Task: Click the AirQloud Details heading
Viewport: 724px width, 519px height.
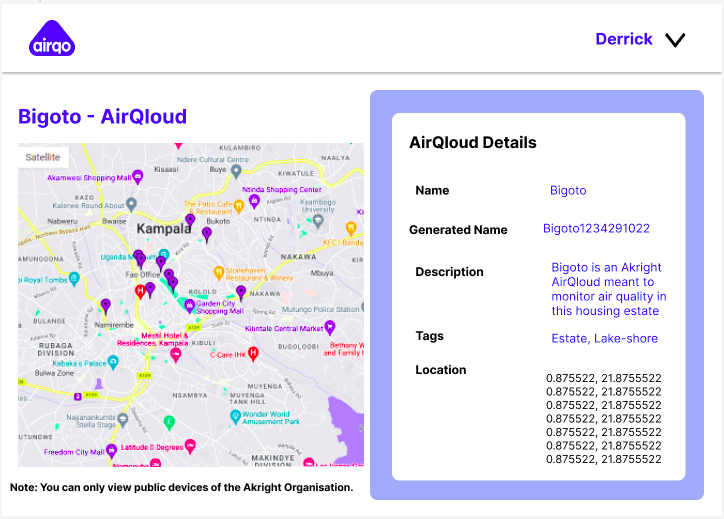Action: pyautogui.click(x=473, y=142)
